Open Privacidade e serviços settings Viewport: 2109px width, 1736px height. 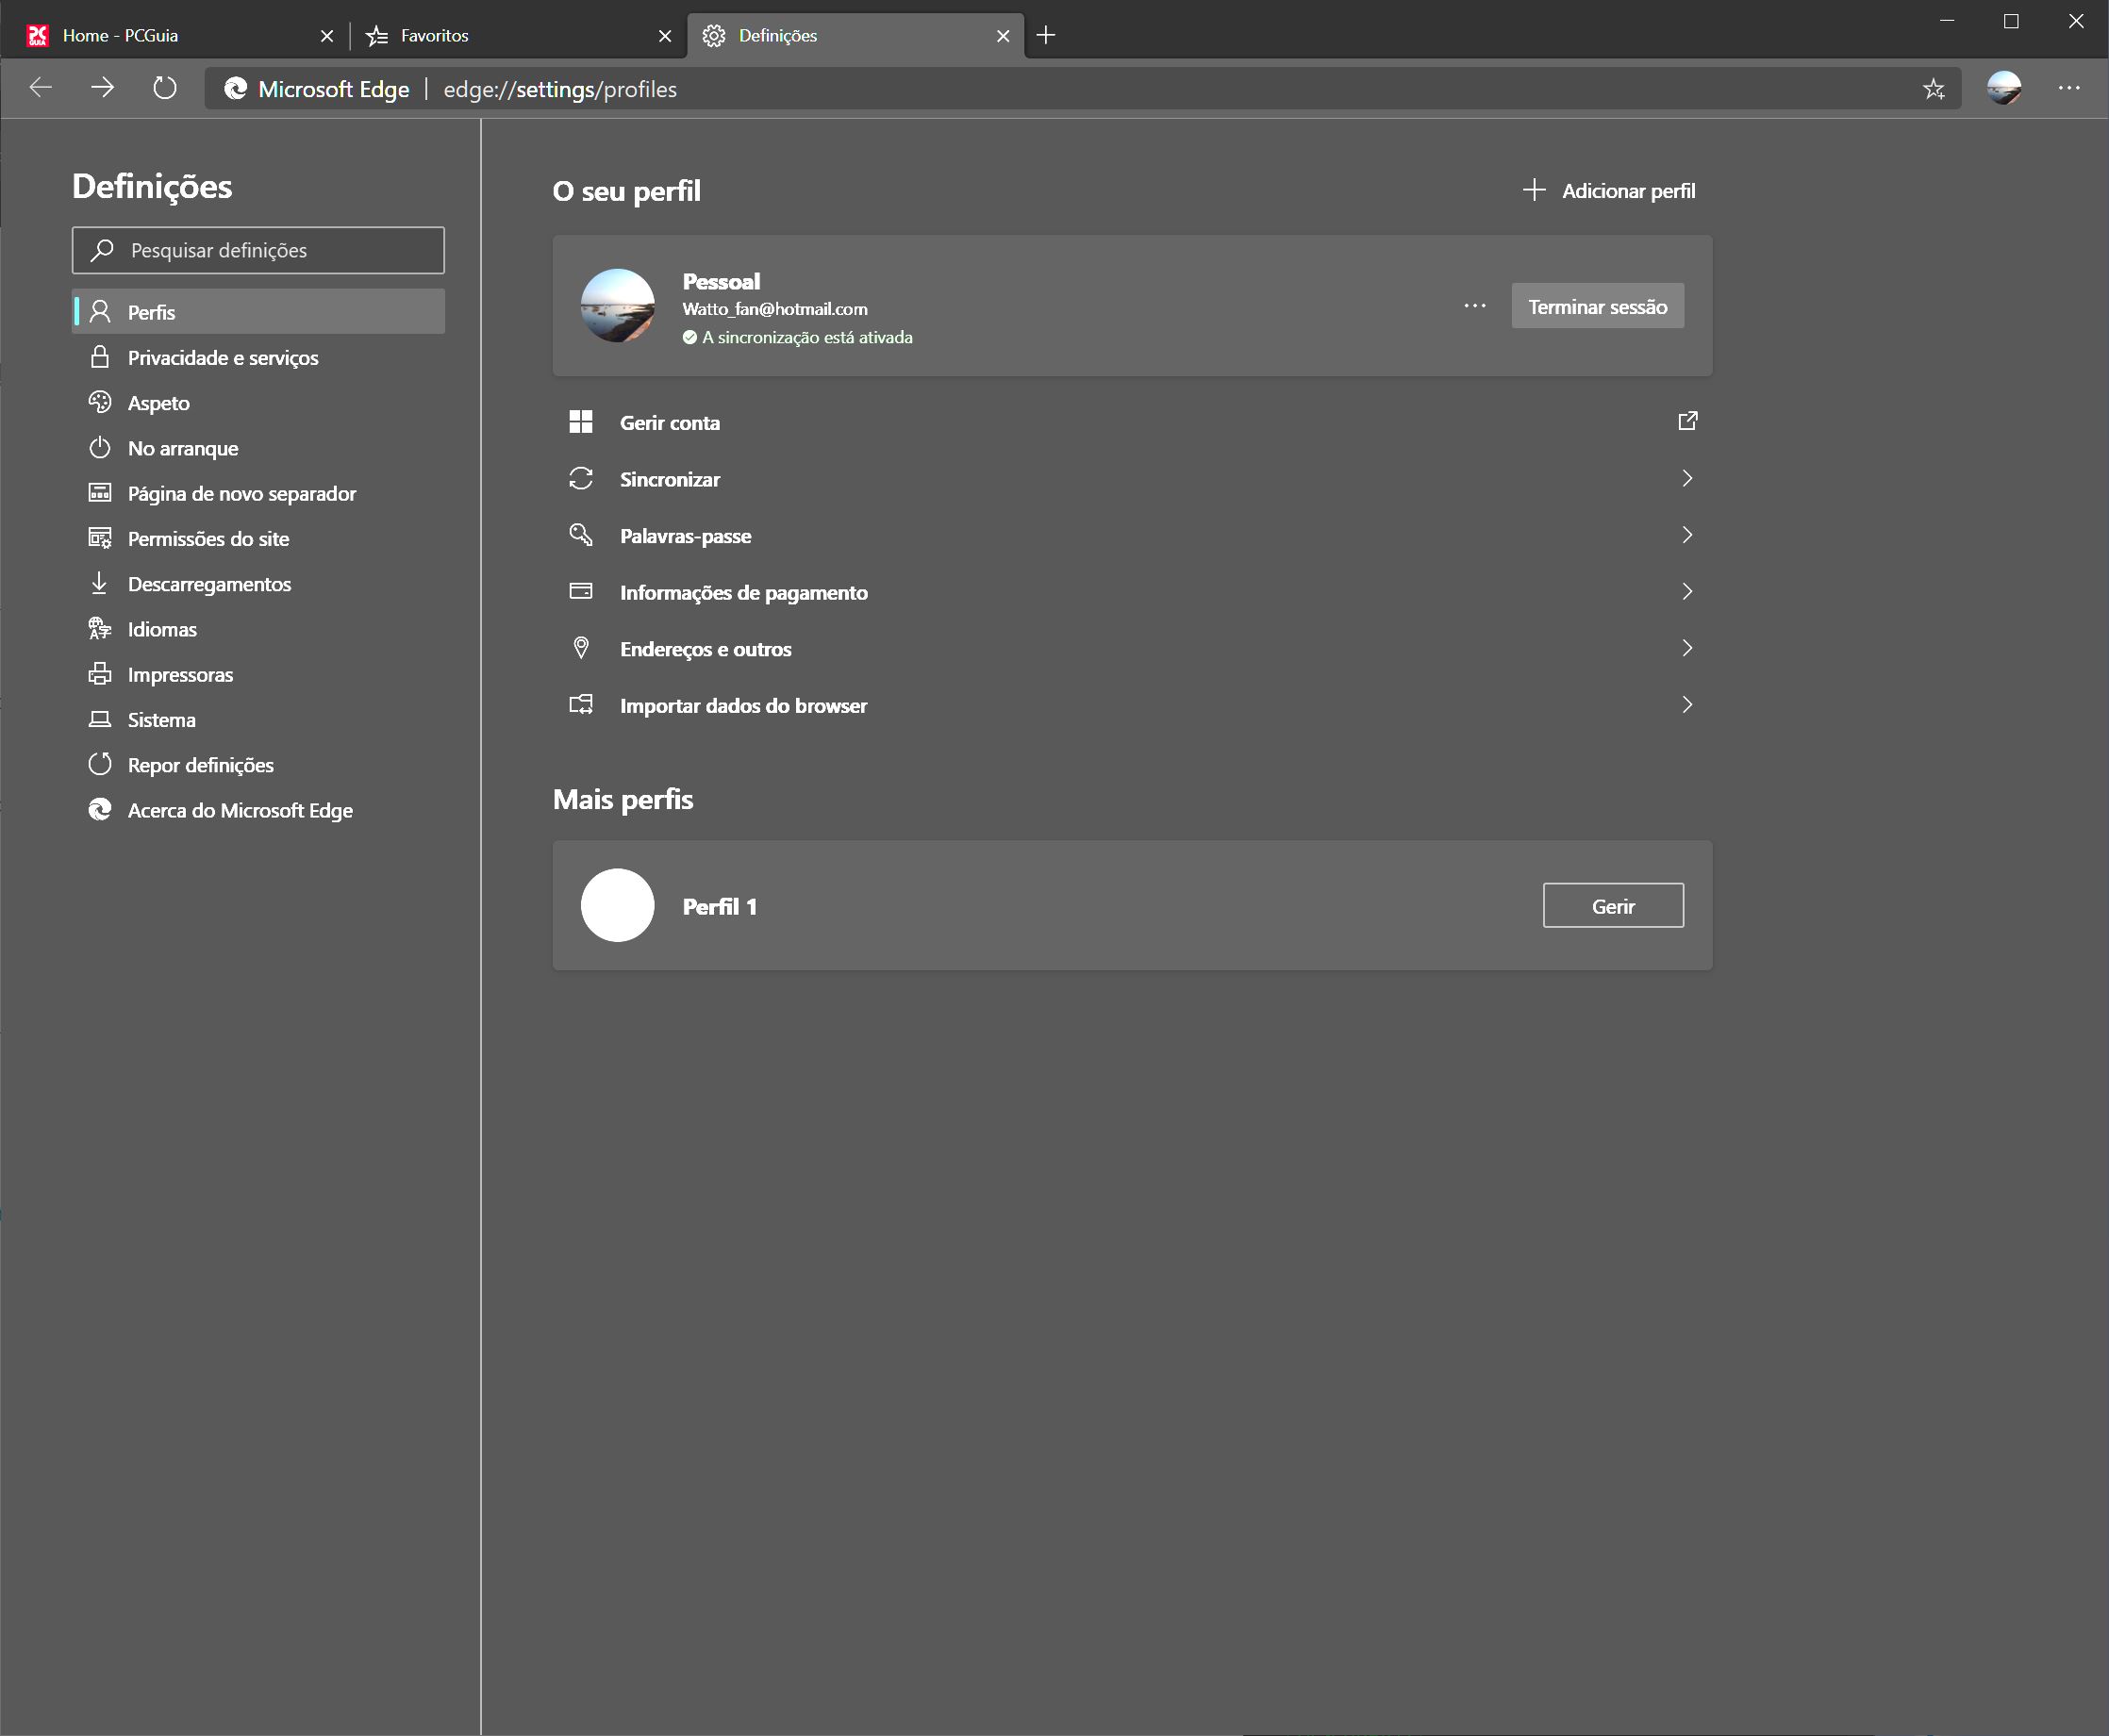tap(258, 357)
